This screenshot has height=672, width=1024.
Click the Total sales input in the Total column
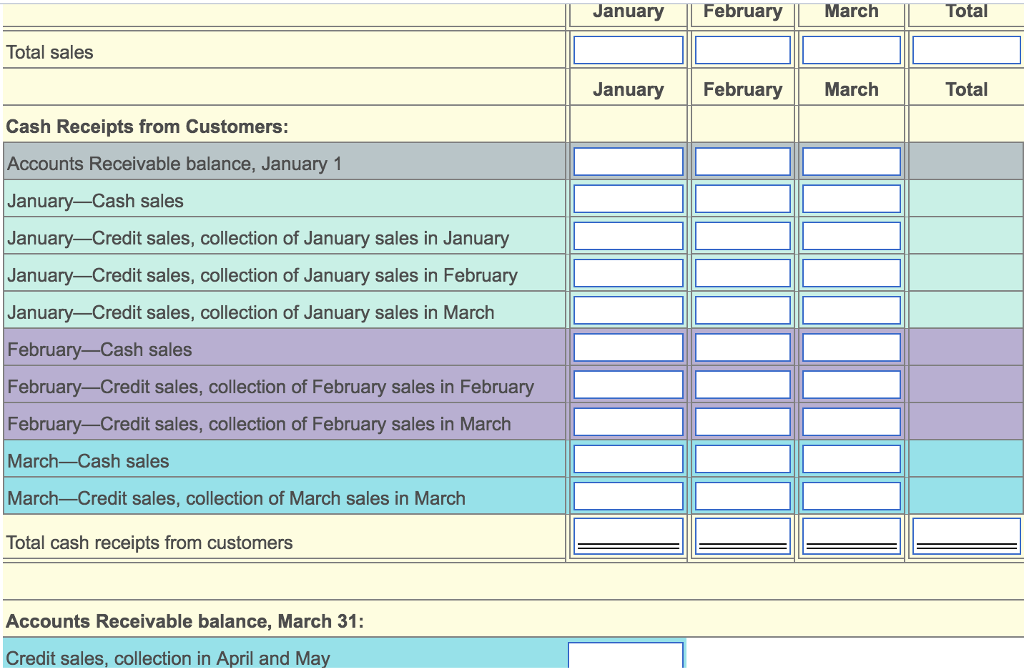966,49
